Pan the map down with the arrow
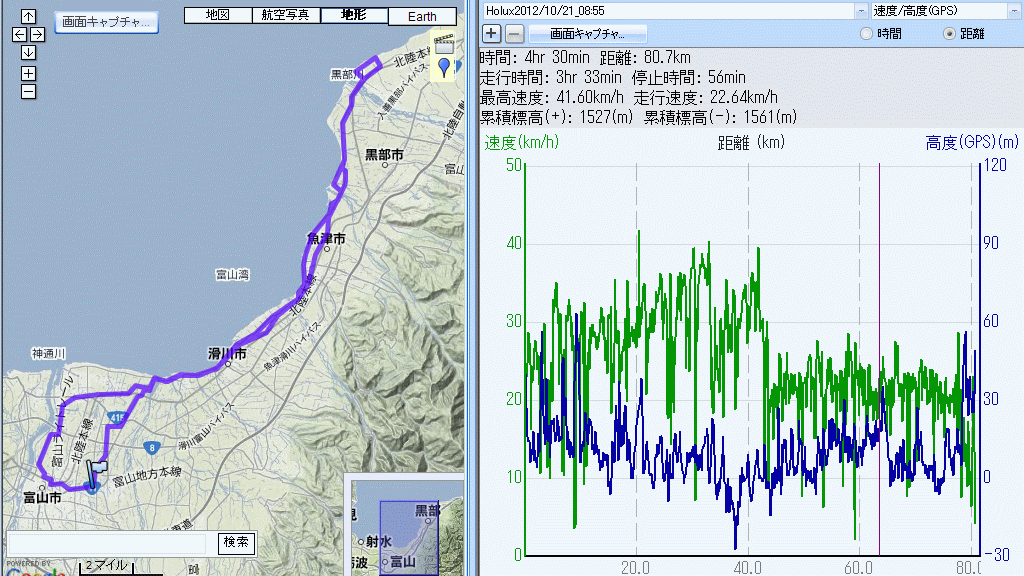 (x=28, y=53)
